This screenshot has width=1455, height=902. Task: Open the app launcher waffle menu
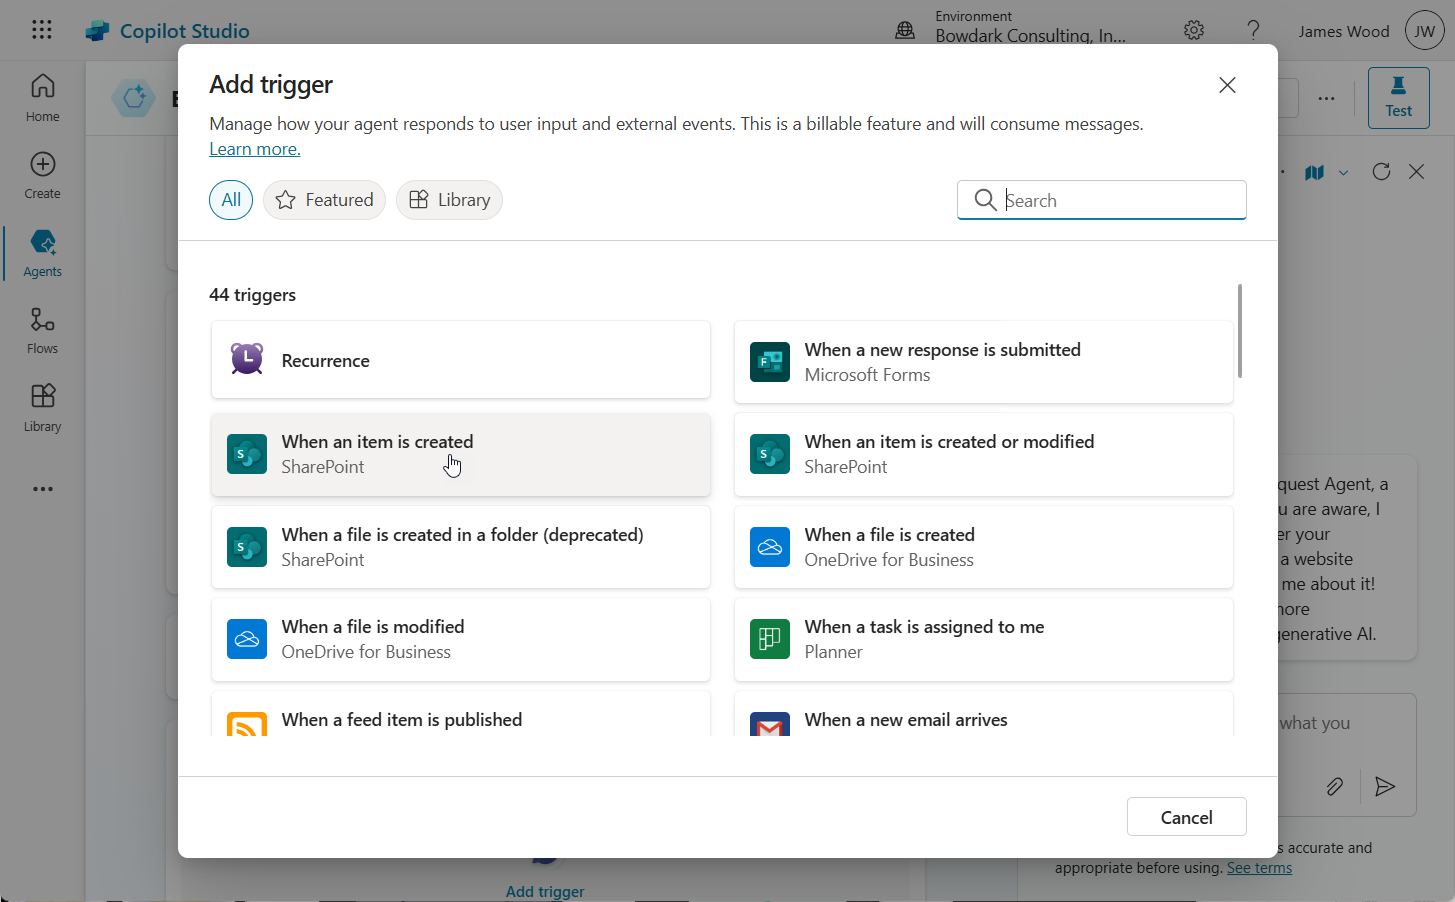point(42,30)
